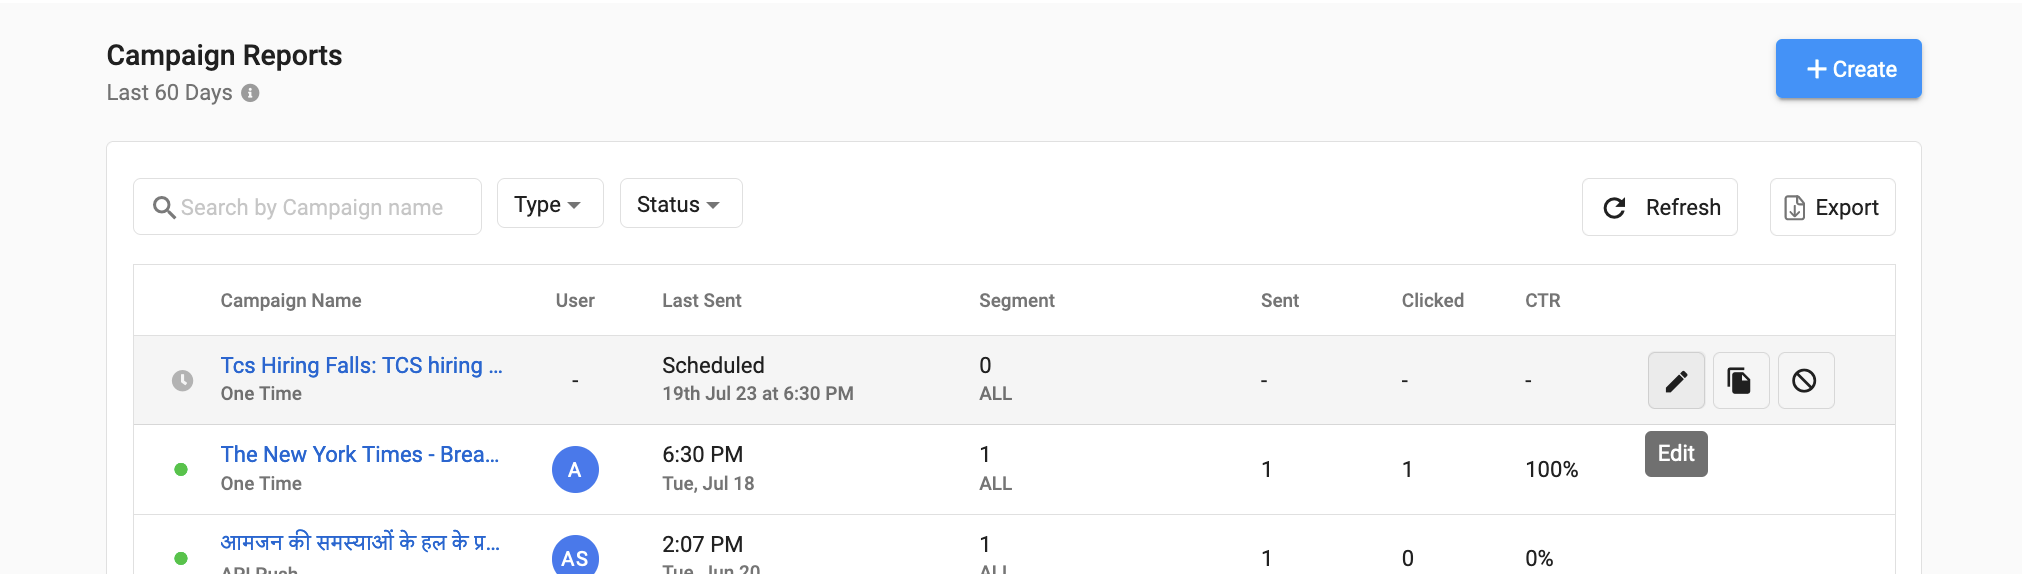Open the Hindi-titled campaign link
Screen dimensions: 2022x574
360,542
